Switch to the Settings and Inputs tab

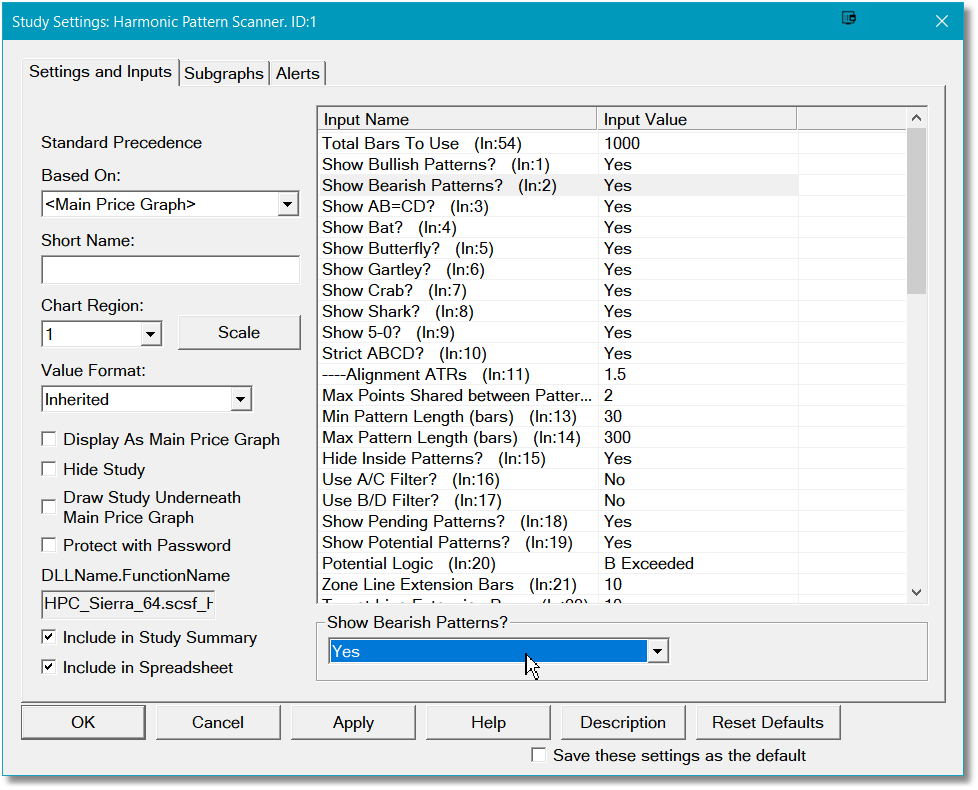click(100, 72)
